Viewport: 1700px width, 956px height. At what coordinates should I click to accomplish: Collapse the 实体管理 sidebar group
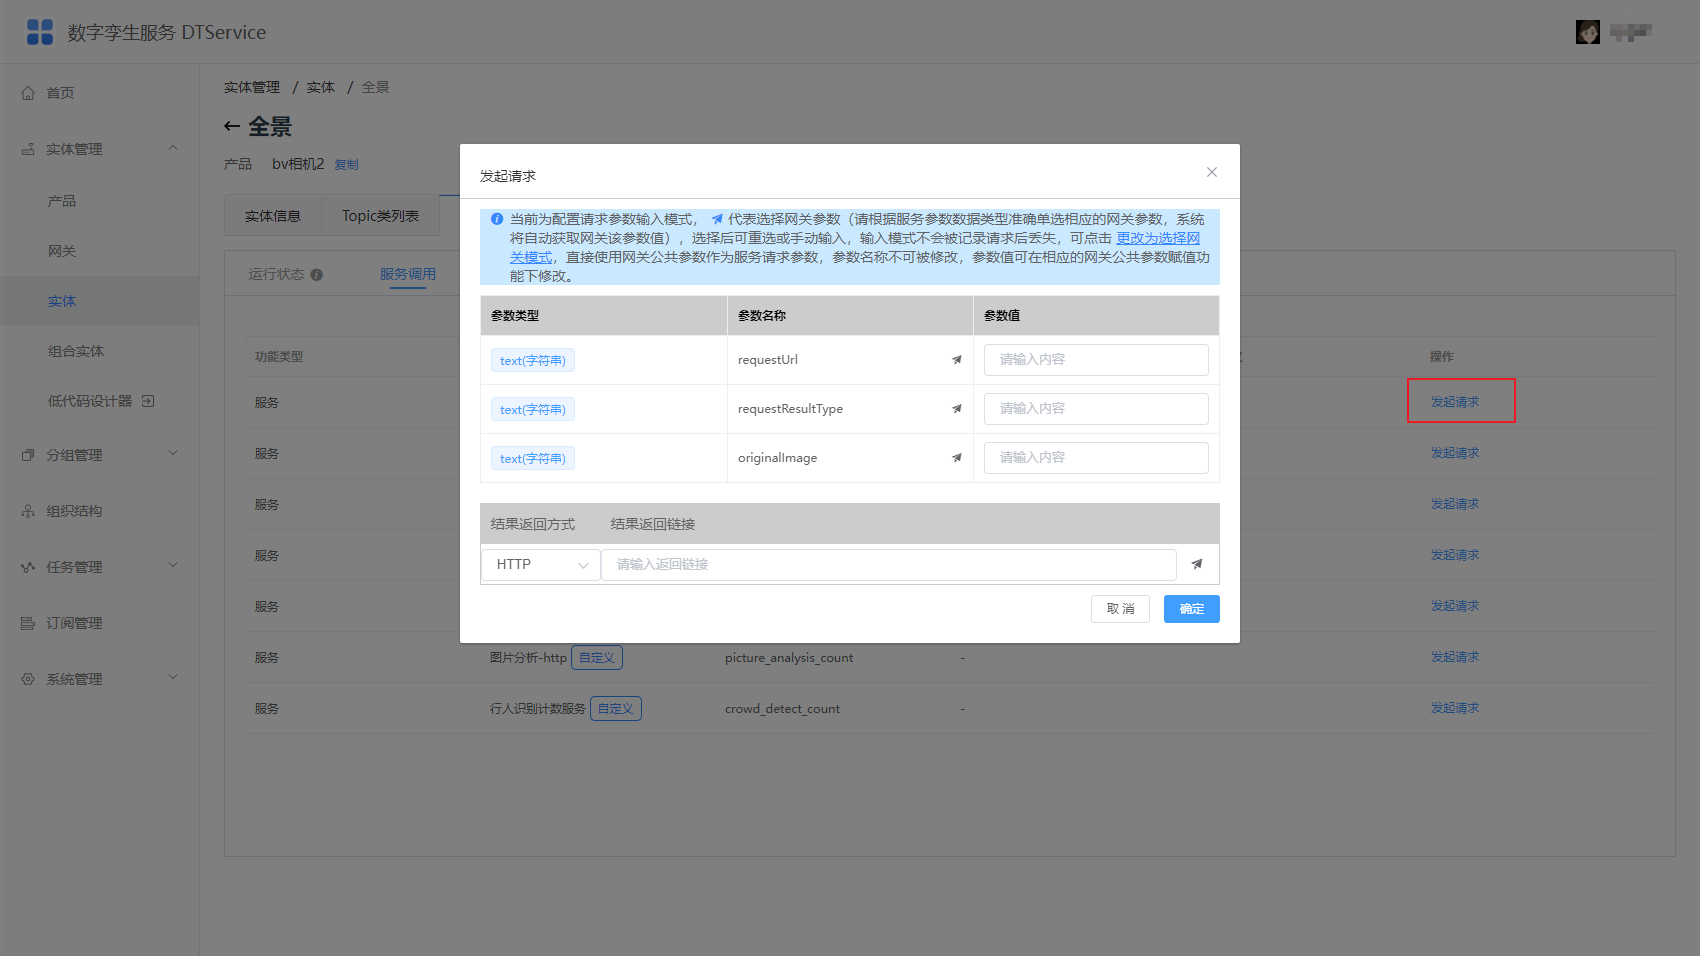[x=173, y=148]
